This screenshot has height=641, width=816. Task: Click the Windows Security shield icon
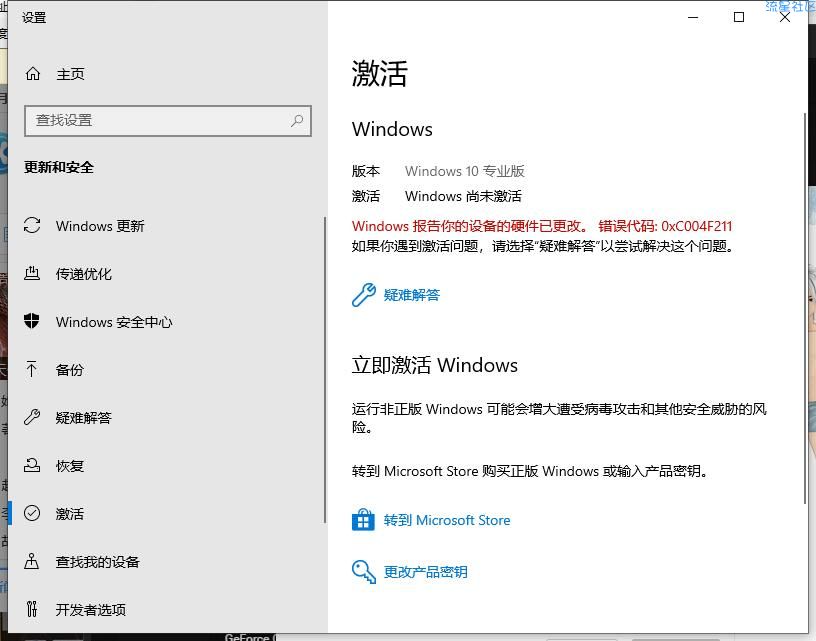tap(32, 321)
